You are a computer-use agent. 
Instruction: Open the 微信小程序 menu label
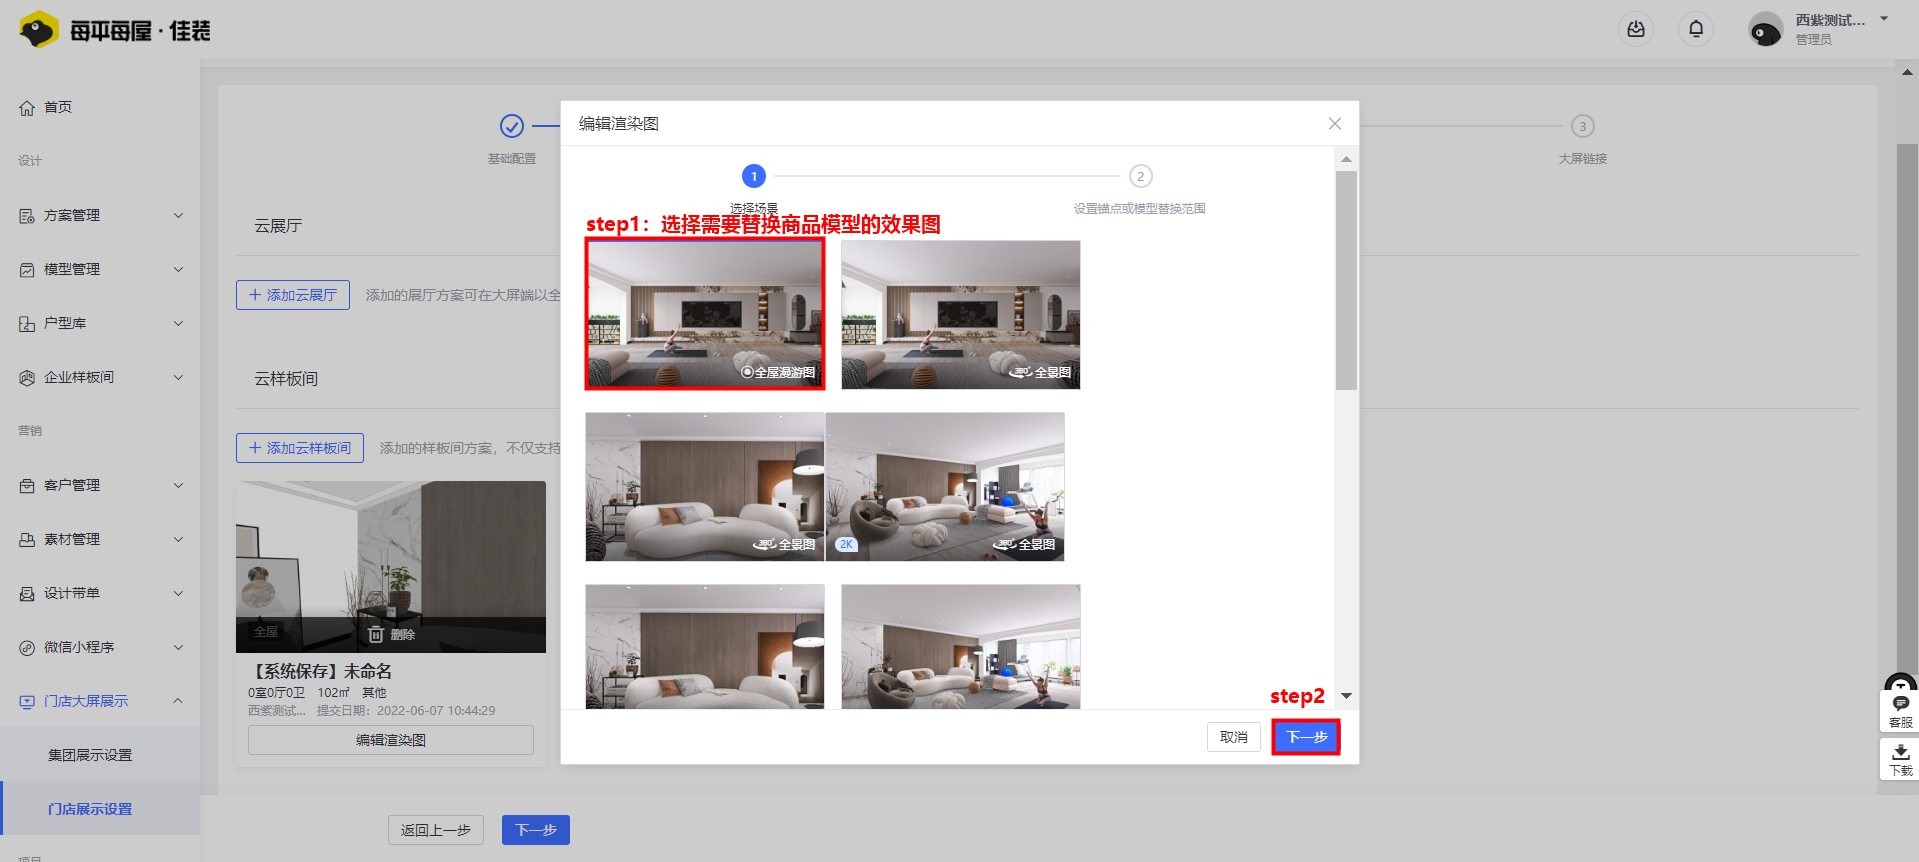[x=79, y=647]
